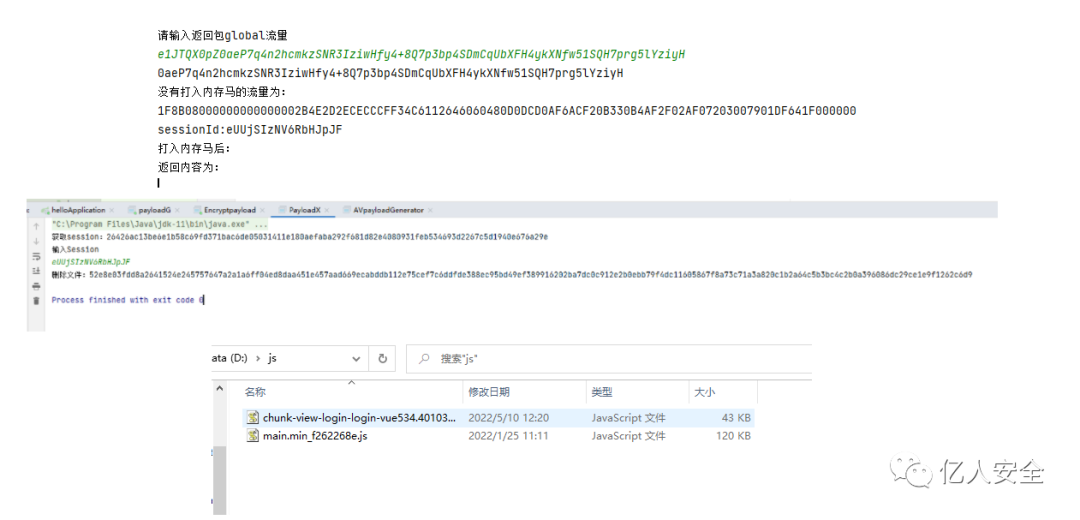Image resolution: width=1080 pixels, height=520 pixels.
Task: Click the AVpayloadGenerator tab icon
Action: [x=347, y=210]
